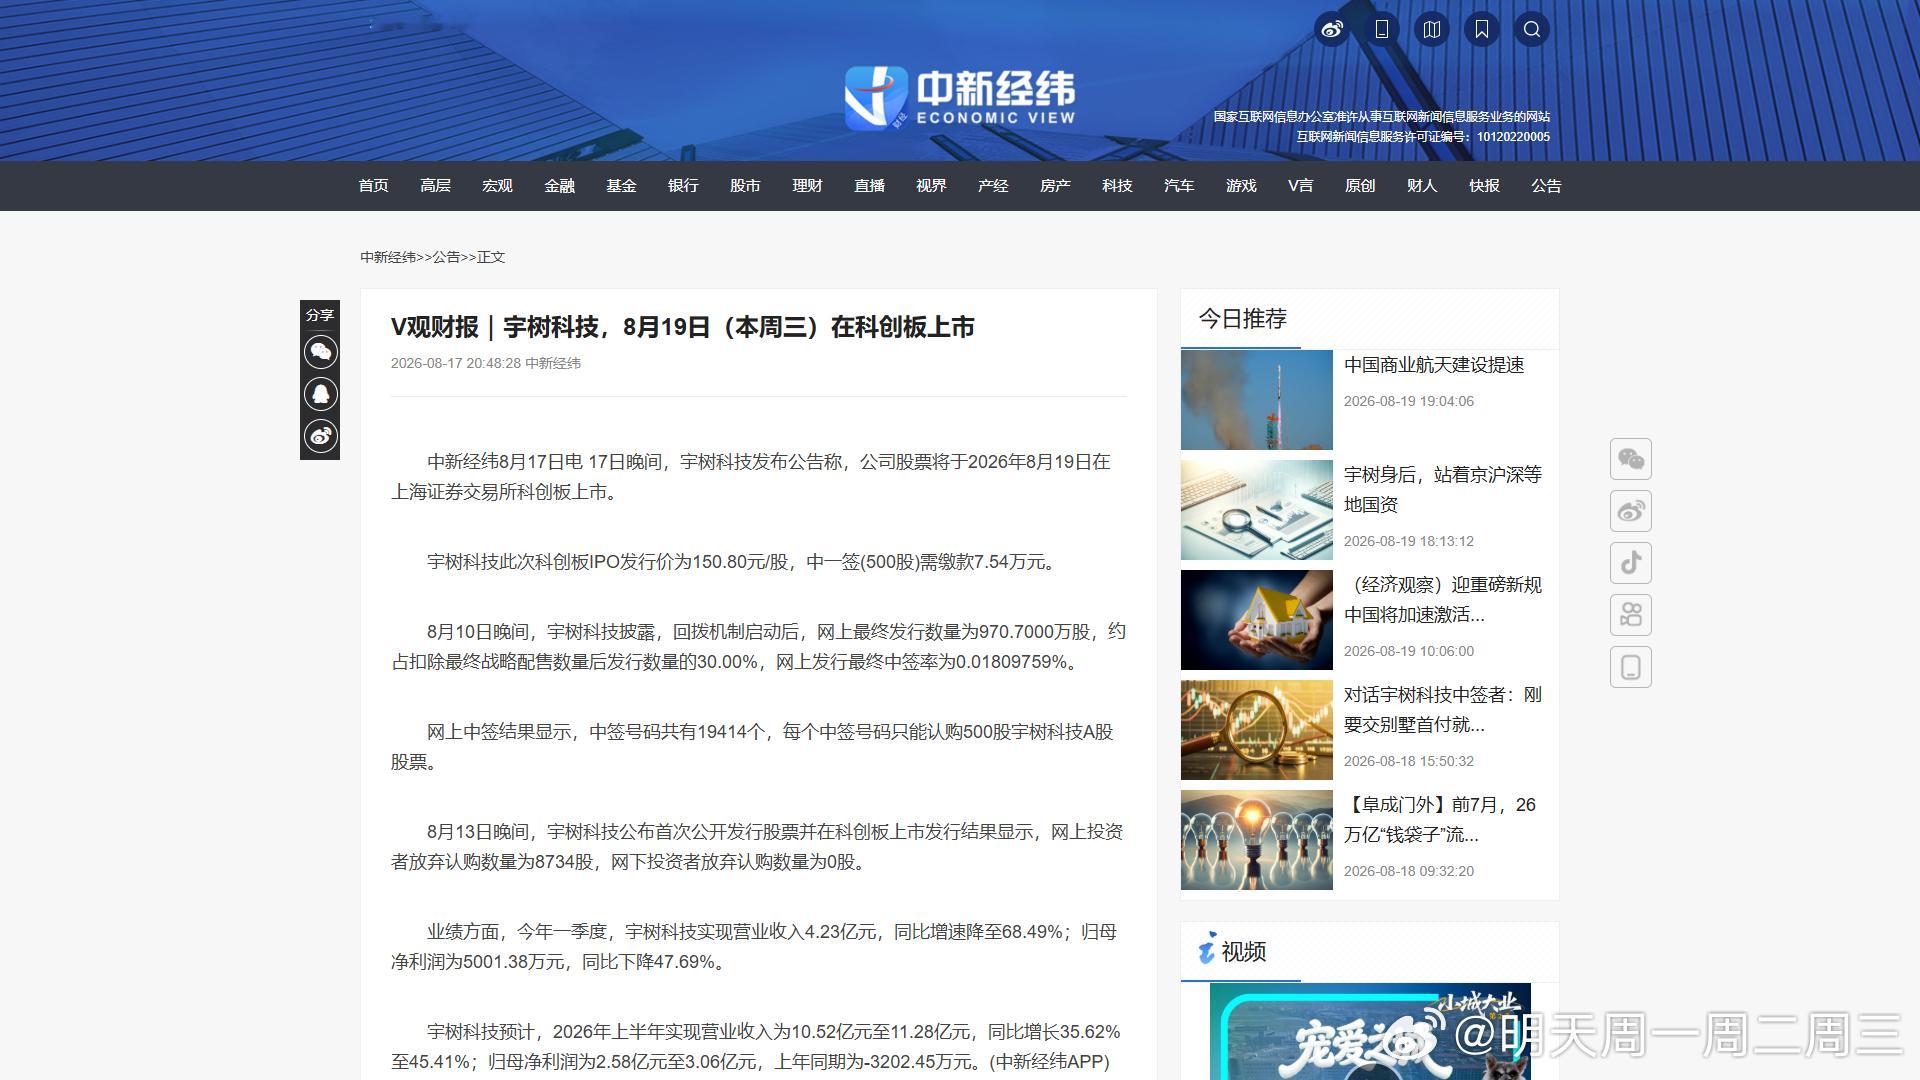
Task: Click the WeChat icon in the floating right sidebar
Action: (1631, 459)
